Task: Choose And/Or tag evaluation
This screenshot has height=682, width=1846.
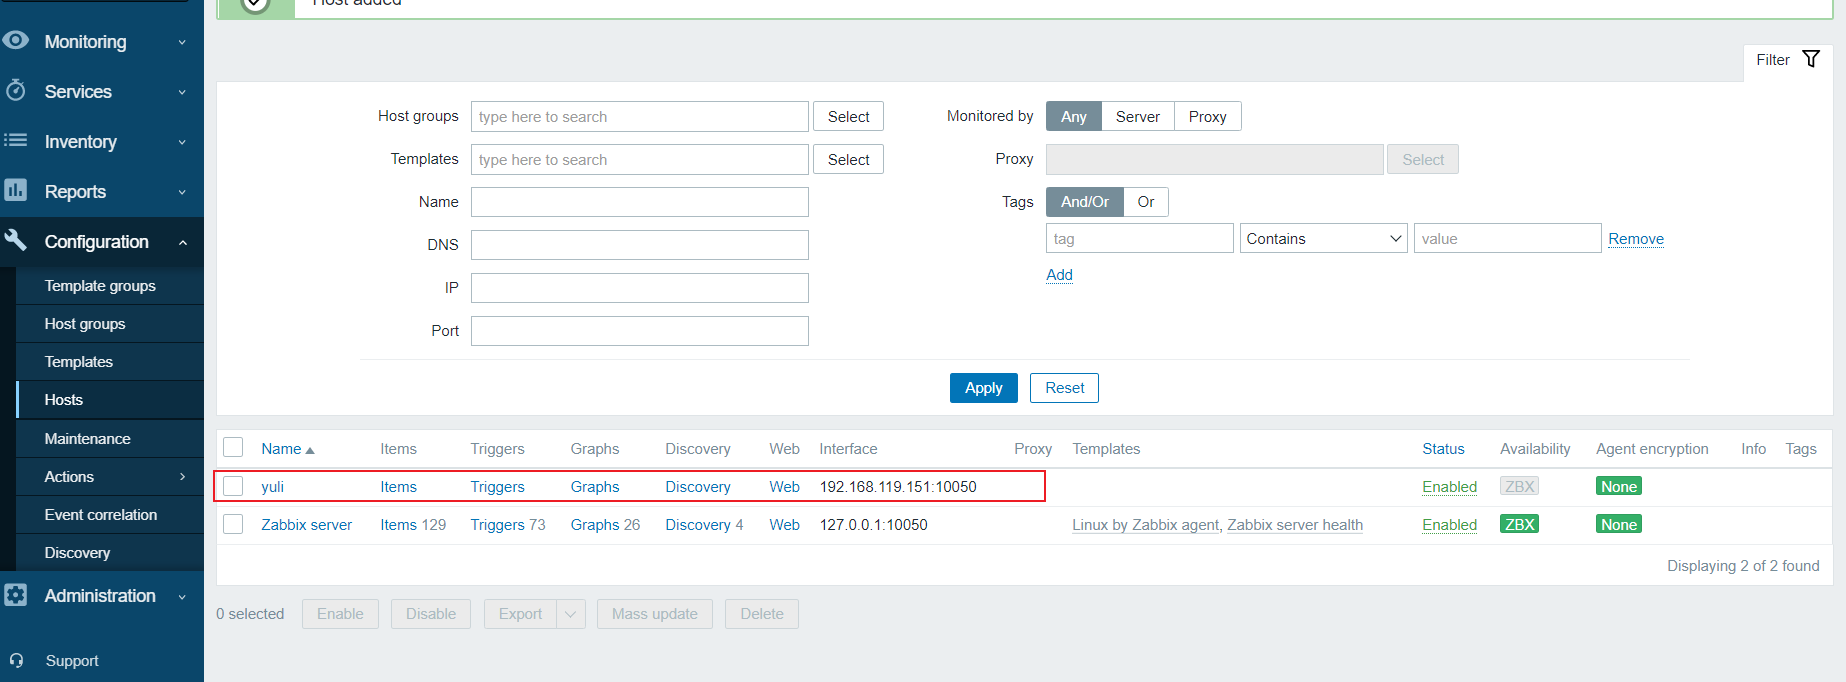Action: [1085, 202]
